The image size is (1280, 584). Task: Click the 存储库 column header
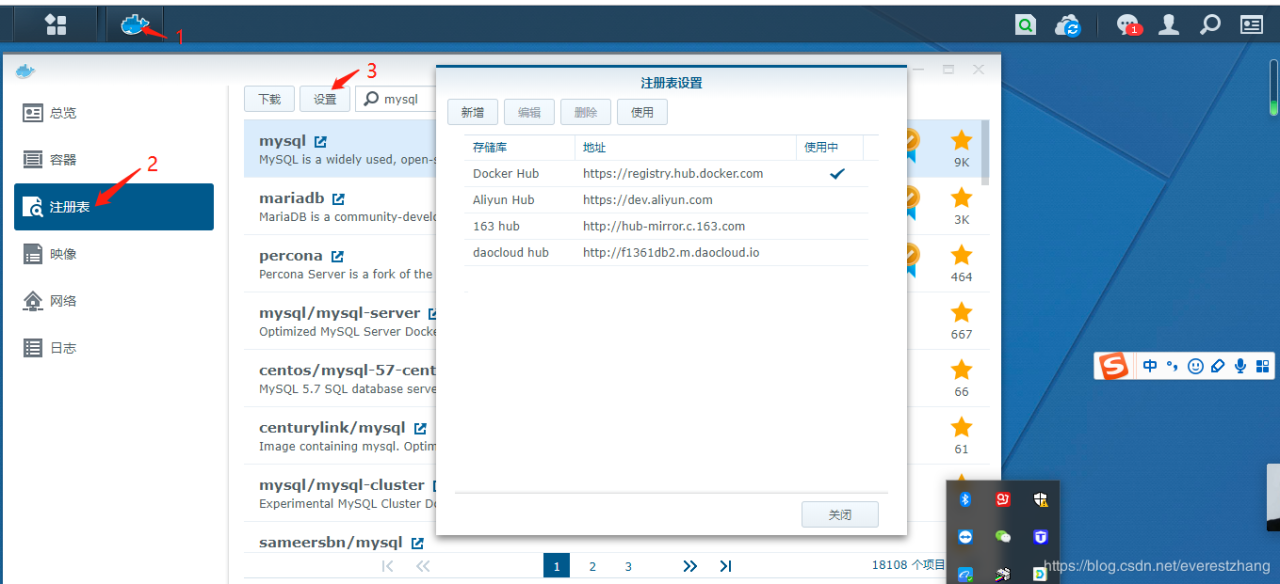click(520, 147)
